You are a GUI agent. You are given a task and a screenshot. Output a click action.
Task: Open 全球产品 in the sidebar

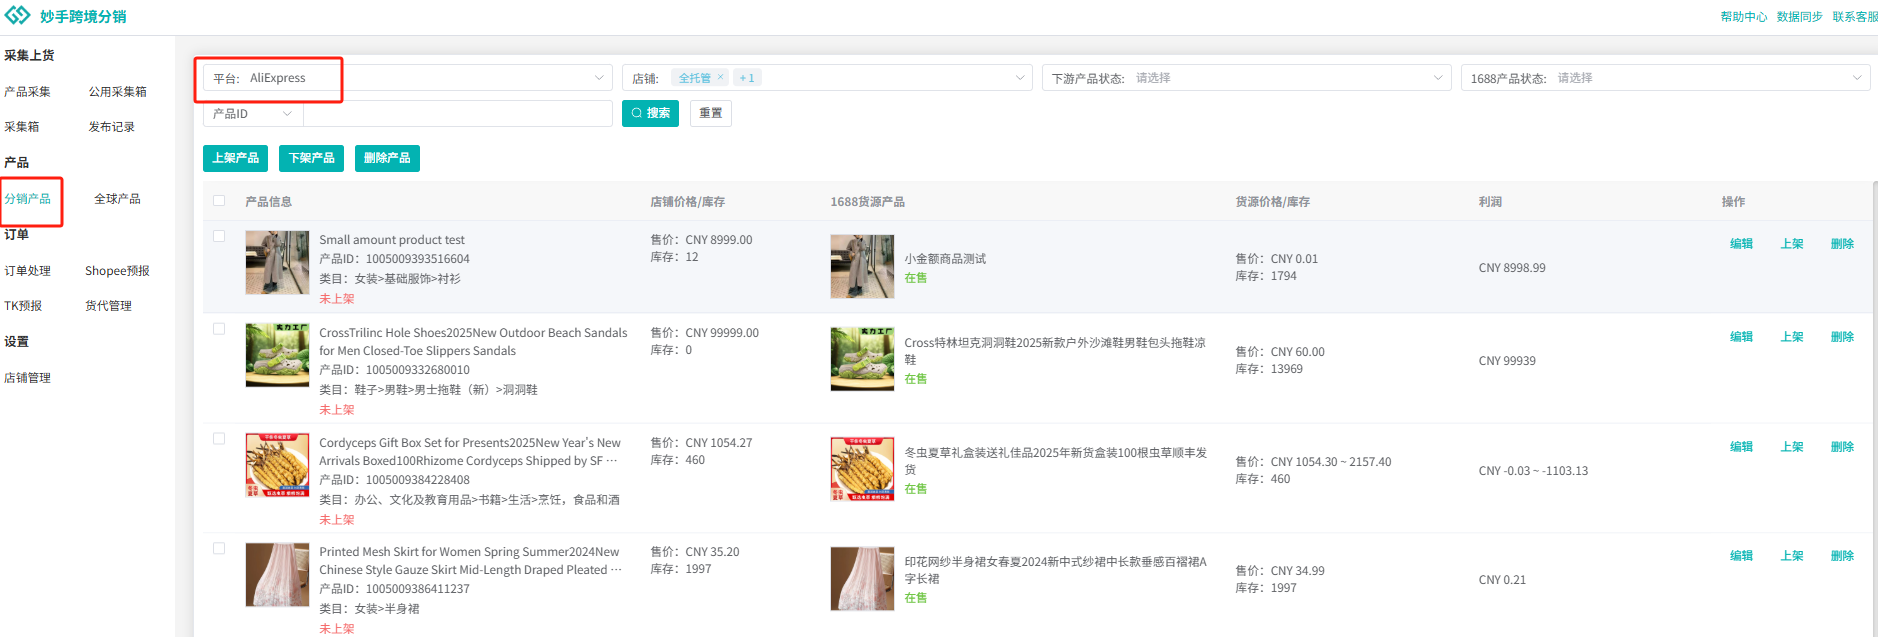[117, 199]
